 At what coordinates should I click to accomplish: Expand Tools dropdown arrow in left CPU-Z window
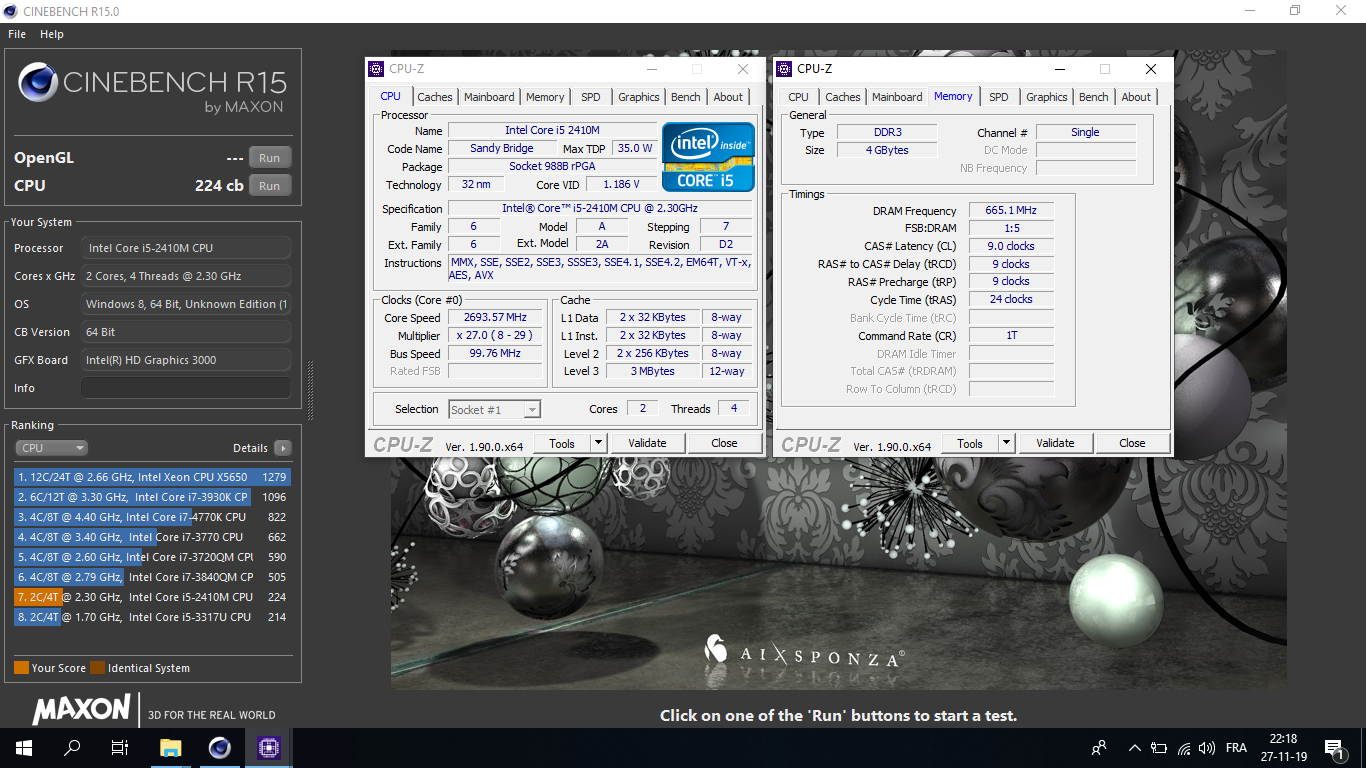598,443
